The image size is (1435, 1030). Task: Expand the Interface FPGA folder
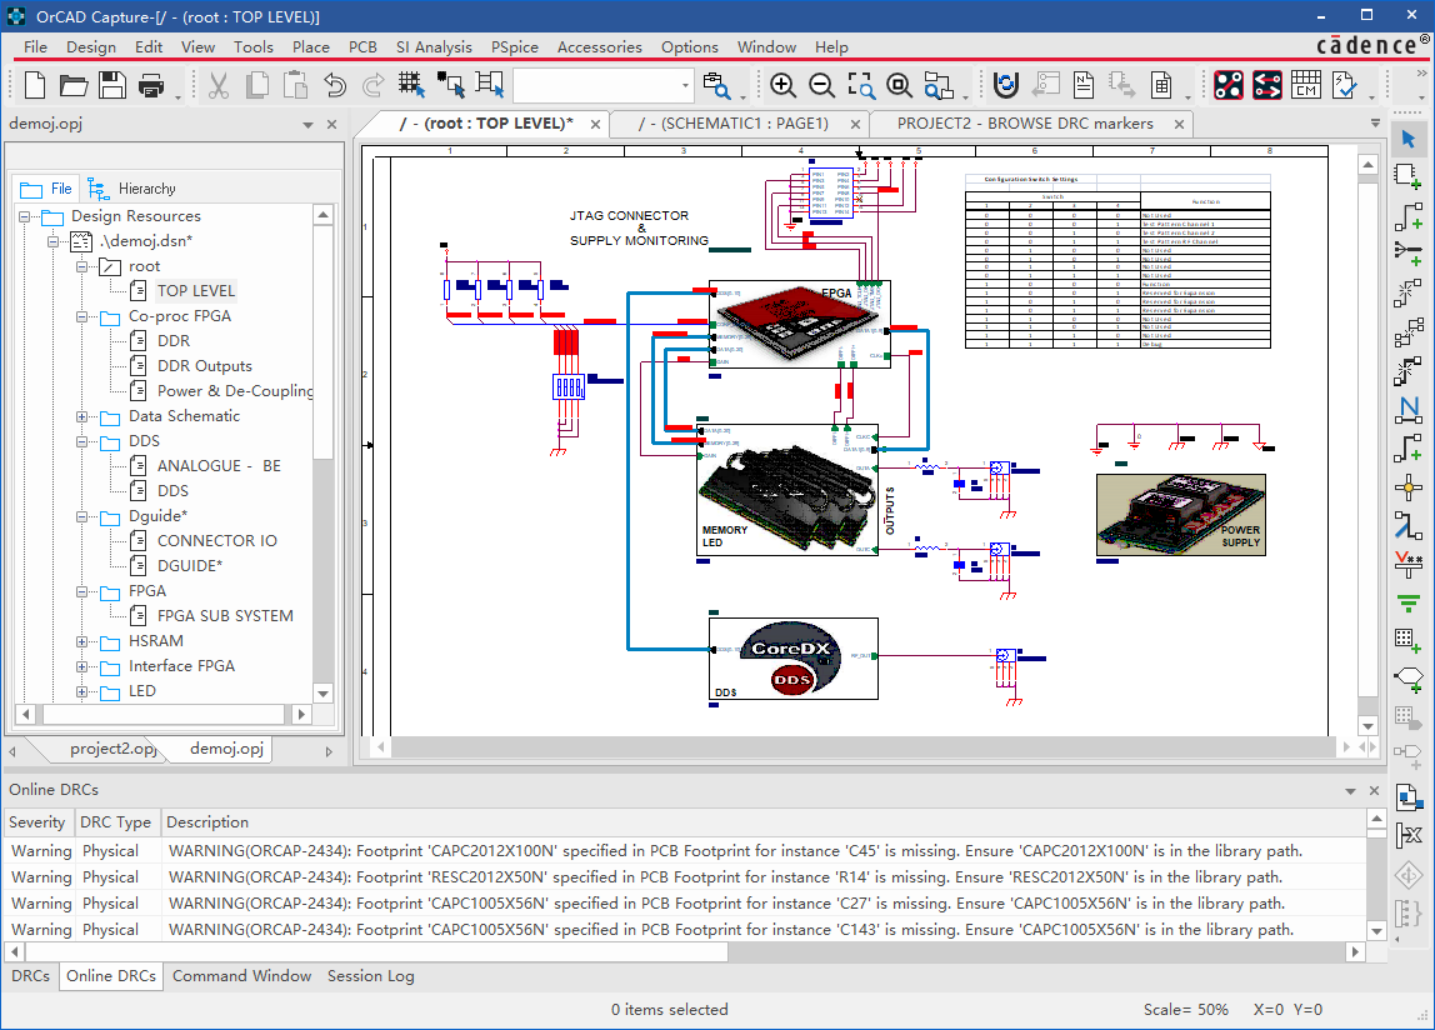click(x=82, y=666)
